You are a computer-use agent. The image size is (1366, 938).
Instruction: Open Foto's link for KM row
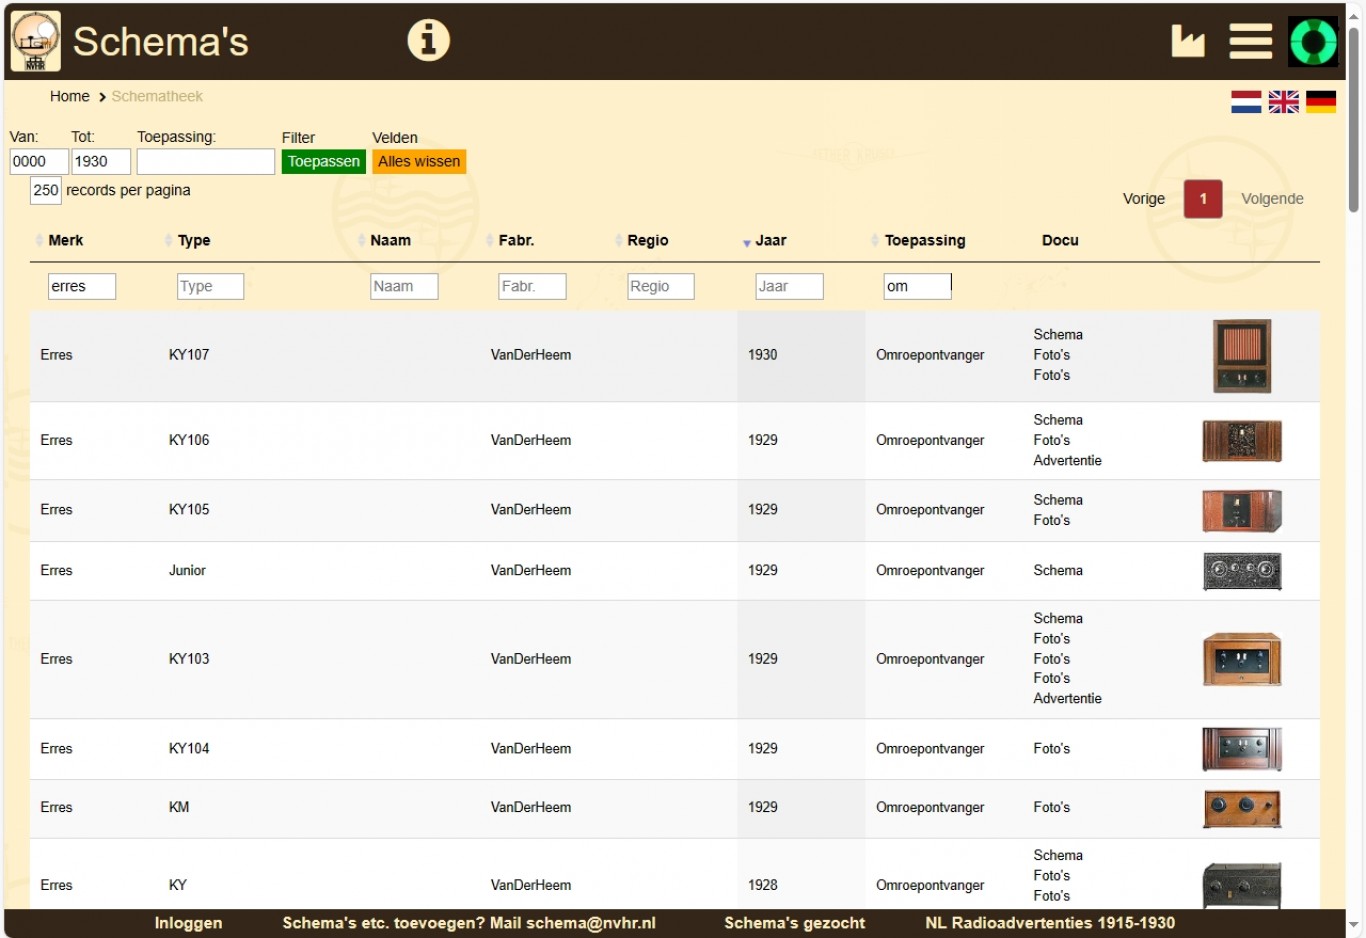coord(1051,808)
